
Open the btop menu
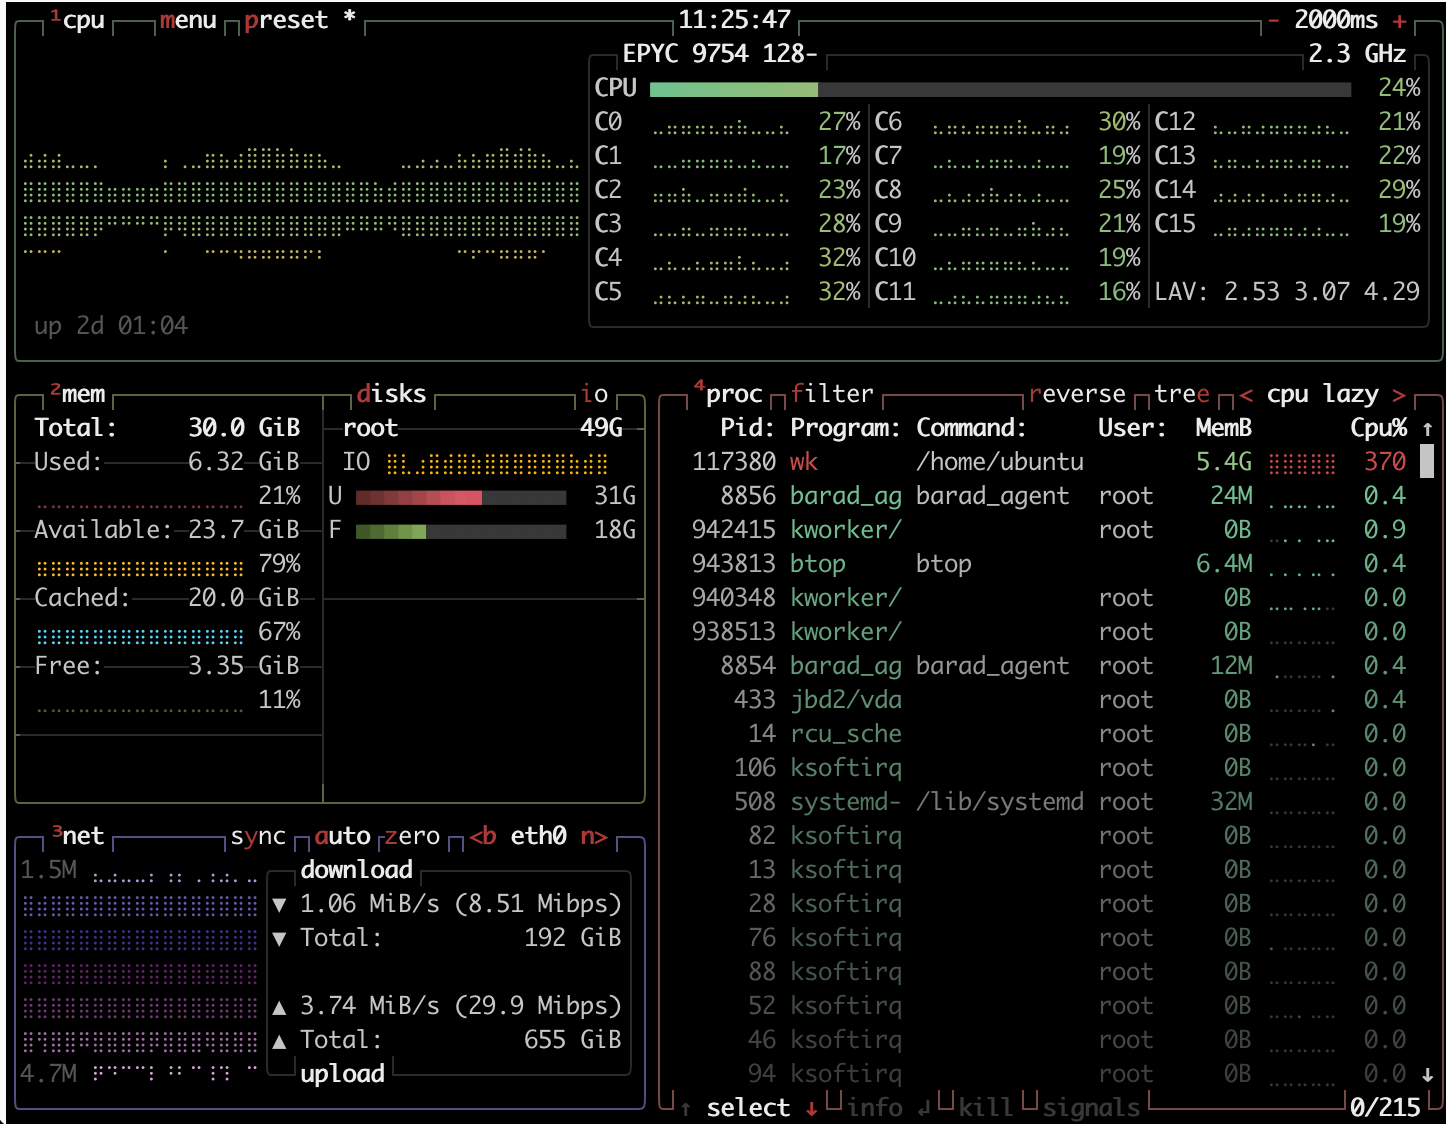click(x=188, y=21)
